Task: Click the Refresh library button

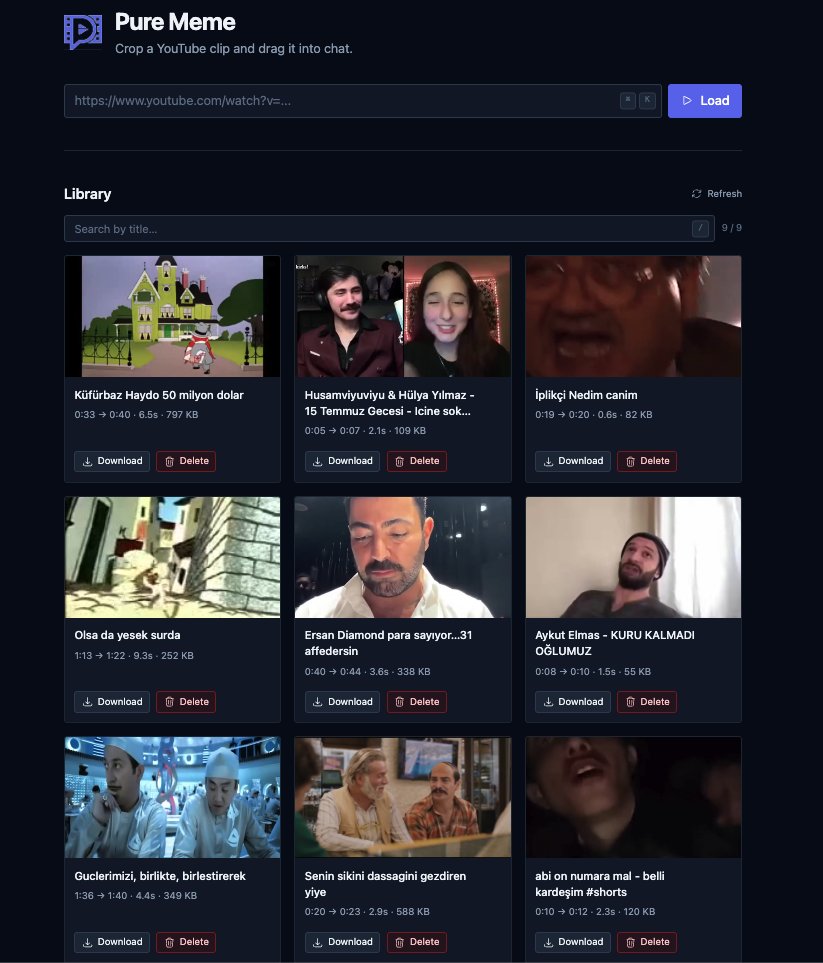Action: coord(717,193)
